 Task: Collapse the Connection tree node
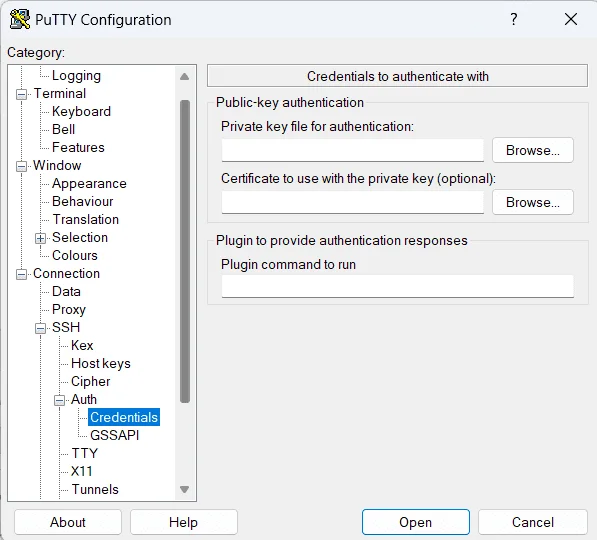[22, 274]
